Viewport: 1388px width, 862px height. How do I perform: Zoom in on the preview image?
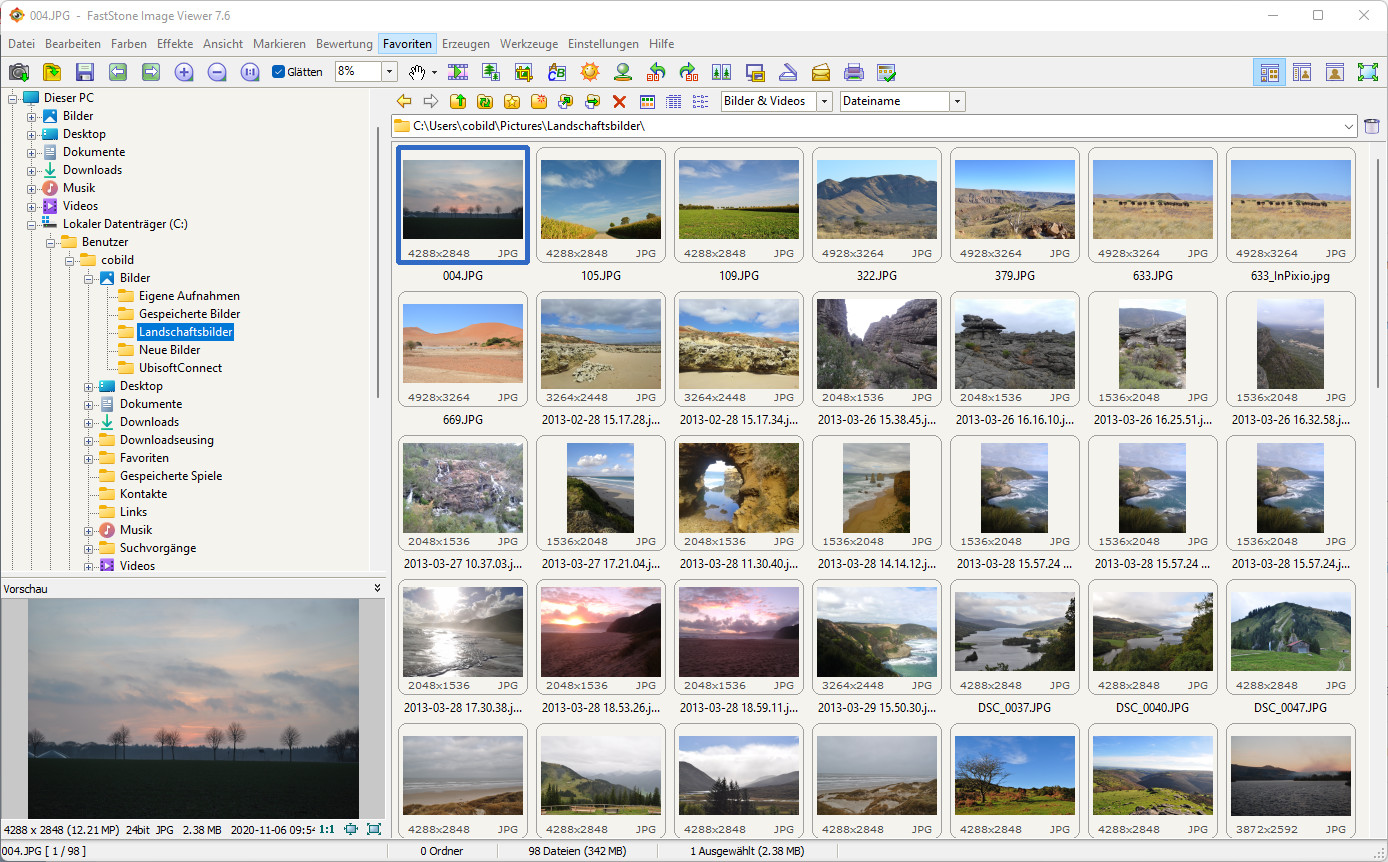point(184,71)
